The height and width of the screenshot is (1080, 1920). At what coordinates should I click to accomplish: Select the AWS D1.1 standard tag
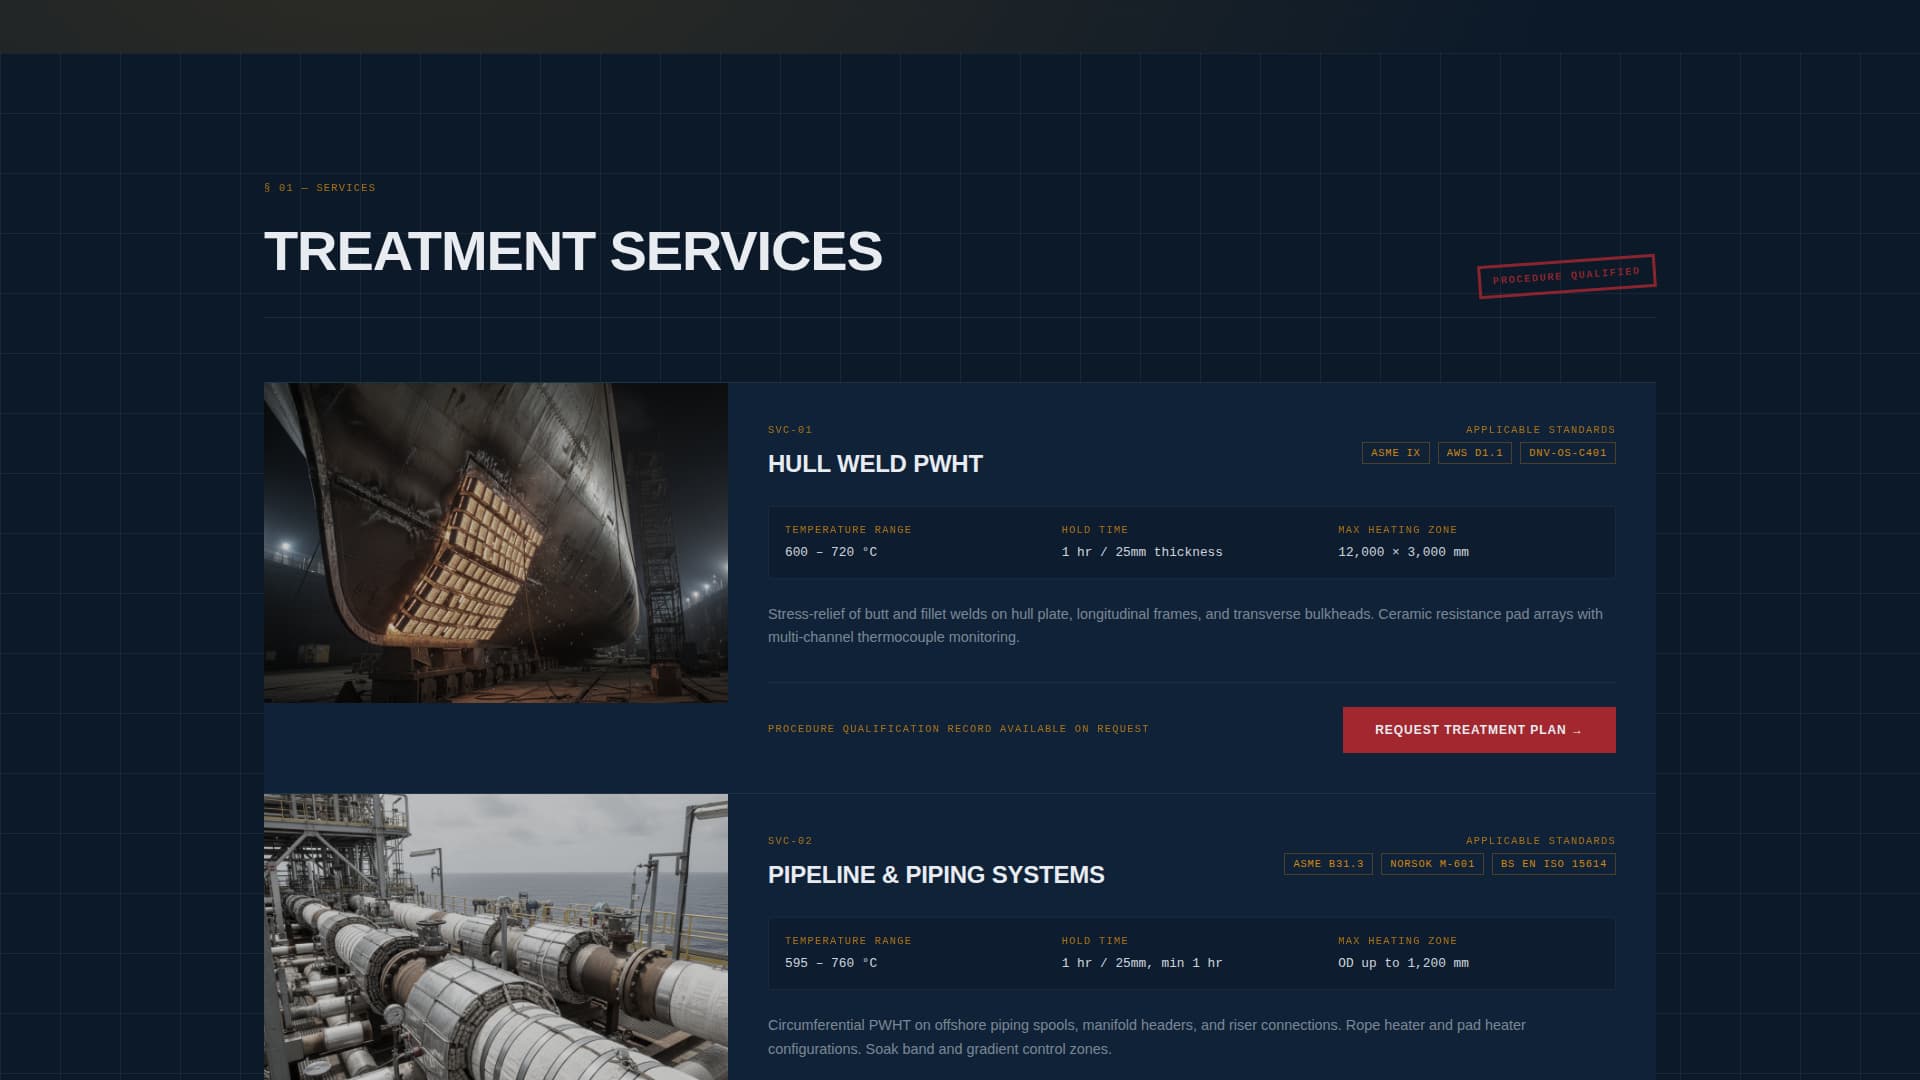1474,452
